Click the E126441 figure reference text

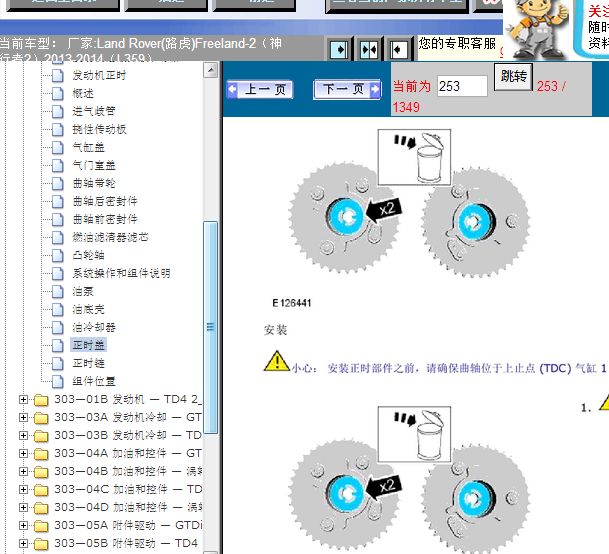click(292, 303)
